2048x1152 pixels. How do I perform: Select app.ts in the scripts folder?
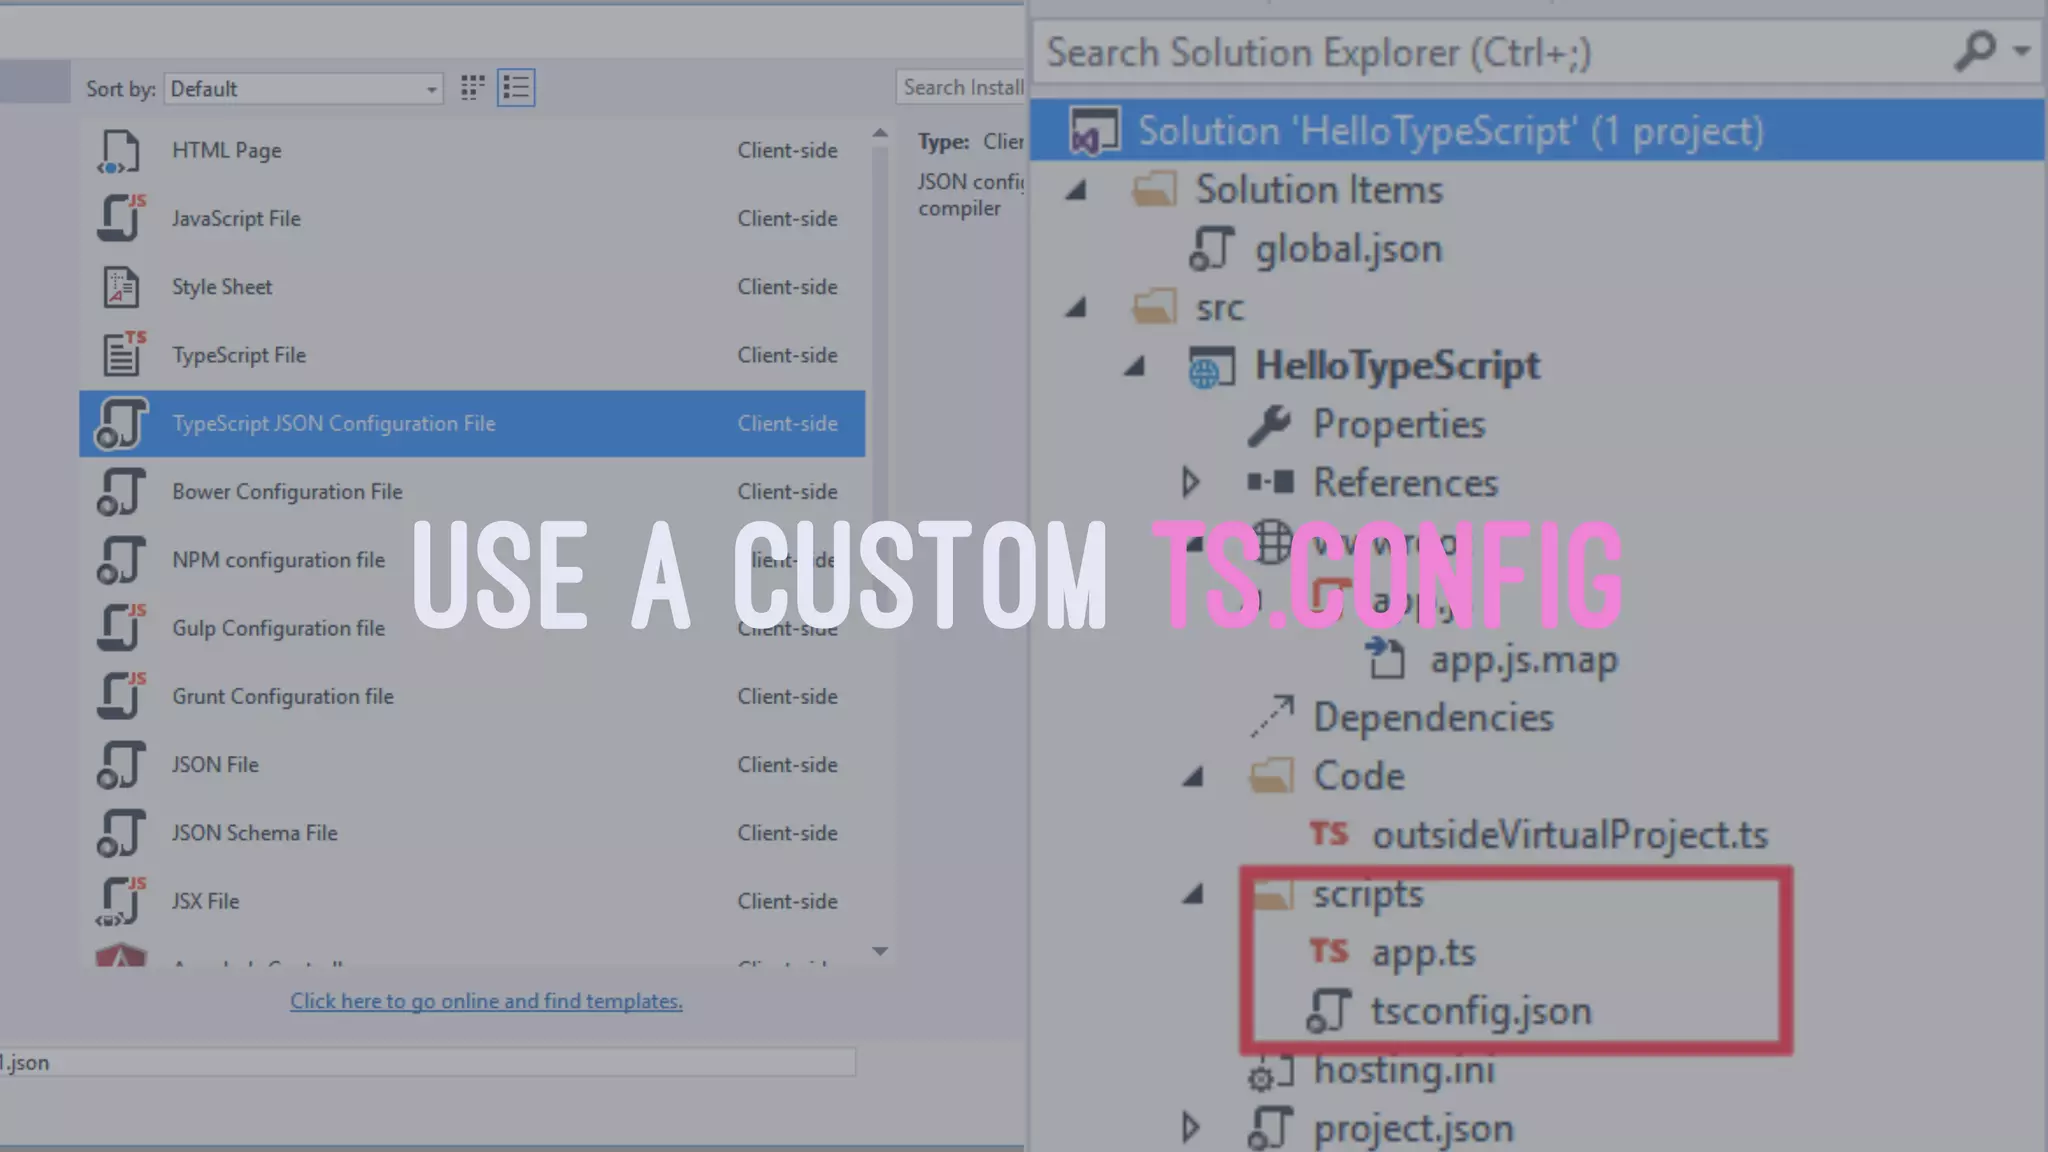[1423, 953]
